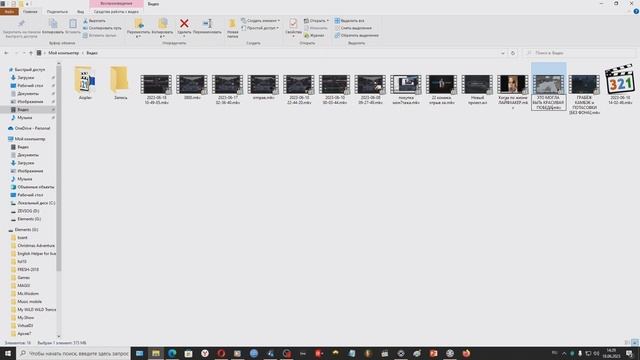Switch to the Вид (View) ribbon tab
The height and width of the screenshot is (360, 640).
(80, 12)
